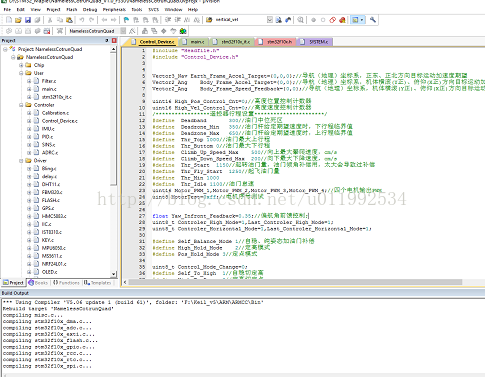Click the Undo arrow icon
485x377 pixels.
click(82, 20)
